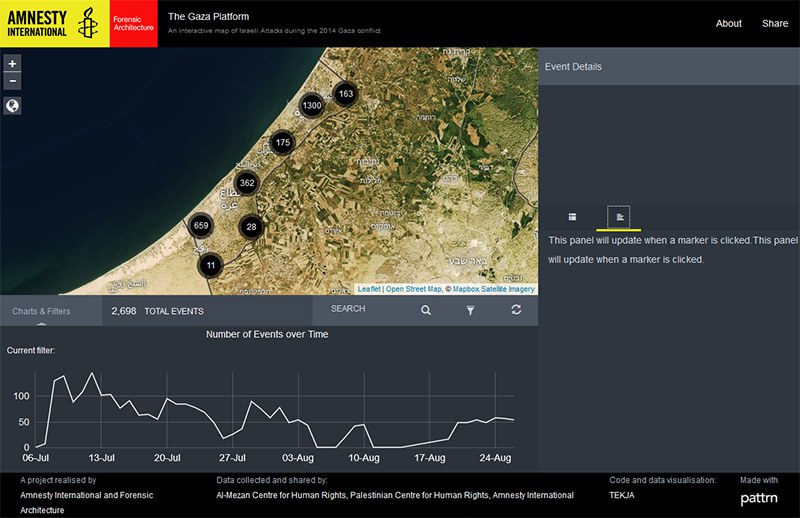Click the Forensic Architecture red logo

(x=133, y=24)
